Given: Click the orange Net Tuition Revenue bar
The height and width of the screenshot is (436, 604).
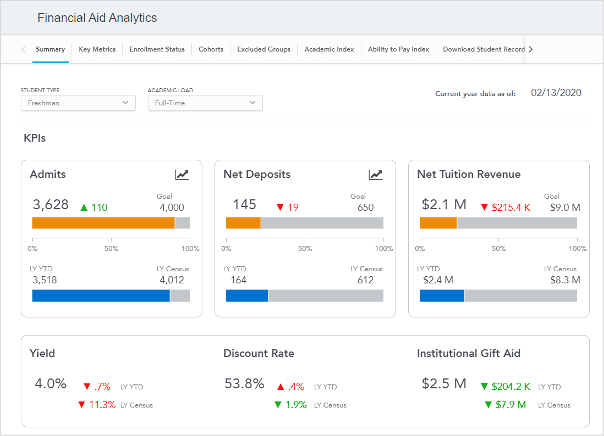Looking at the screenshot, I should tap(438, 223).
